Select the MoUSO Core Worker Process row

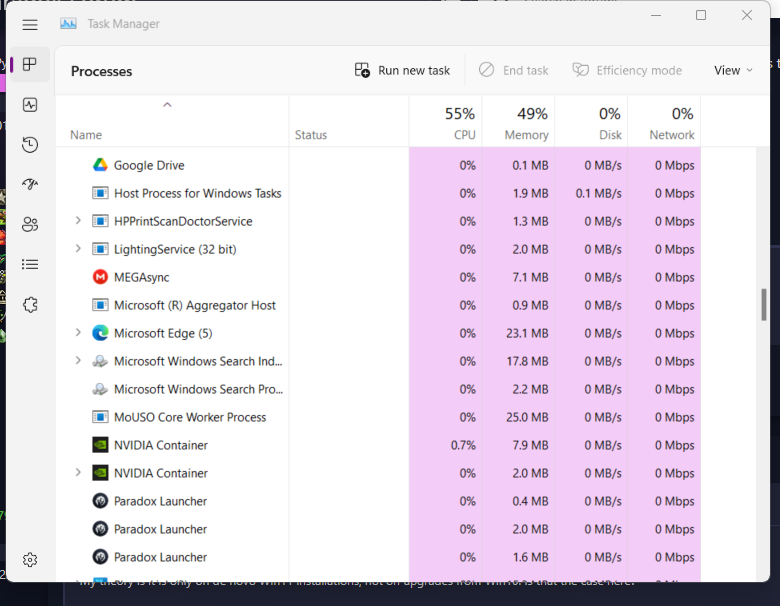tap(378, 417)
